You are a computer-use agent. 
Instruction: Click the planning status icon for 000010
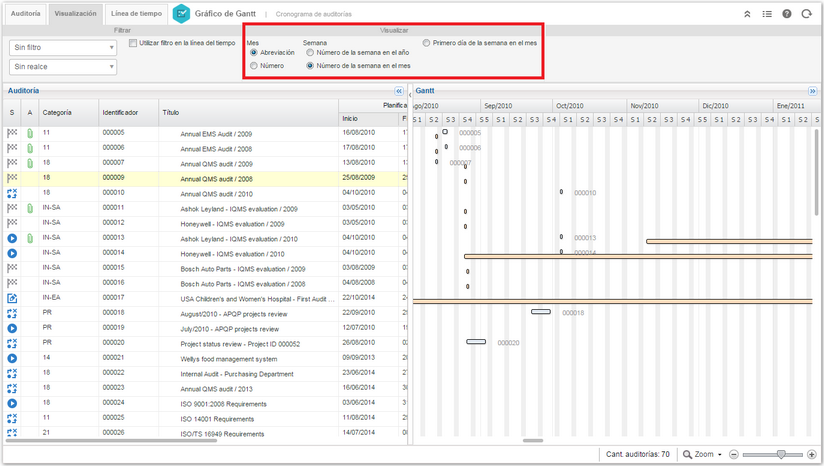pyautogui.click(x=12, y=193)
